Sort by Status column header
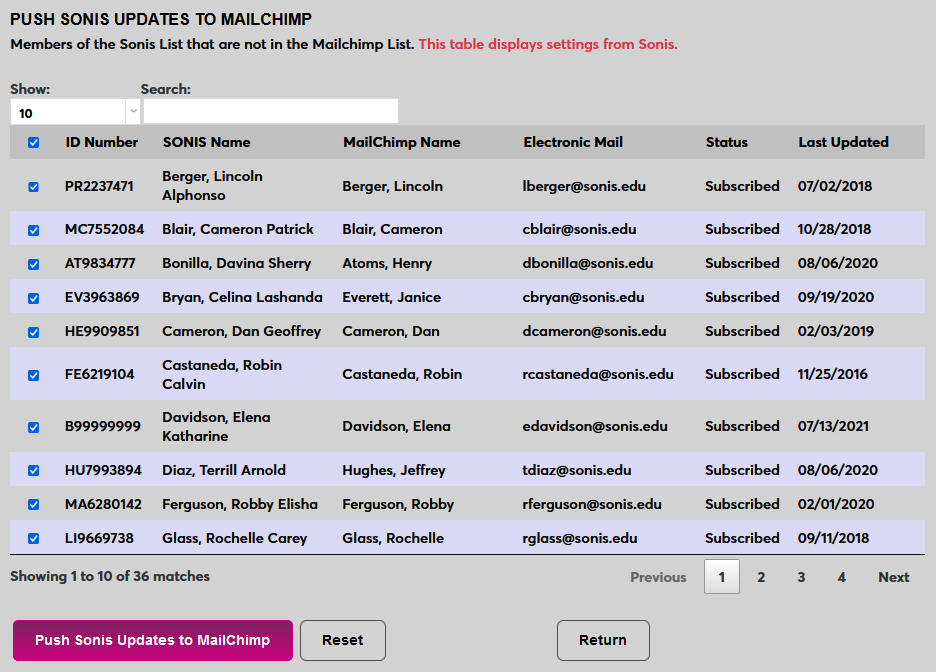This screenshot has height=672, width=936. [x=726, y=142]
